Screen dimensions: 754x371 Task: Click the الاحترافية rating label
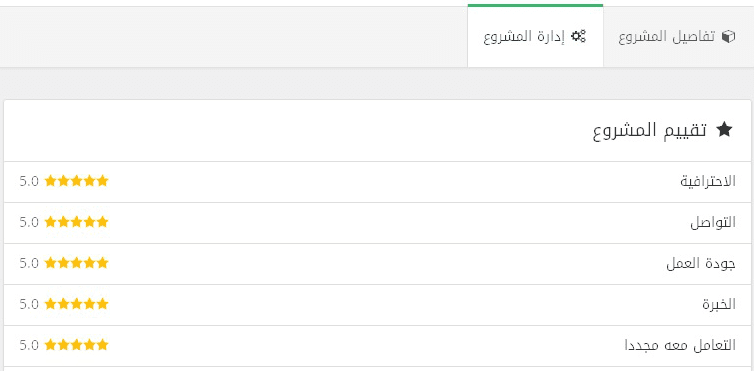708,181
